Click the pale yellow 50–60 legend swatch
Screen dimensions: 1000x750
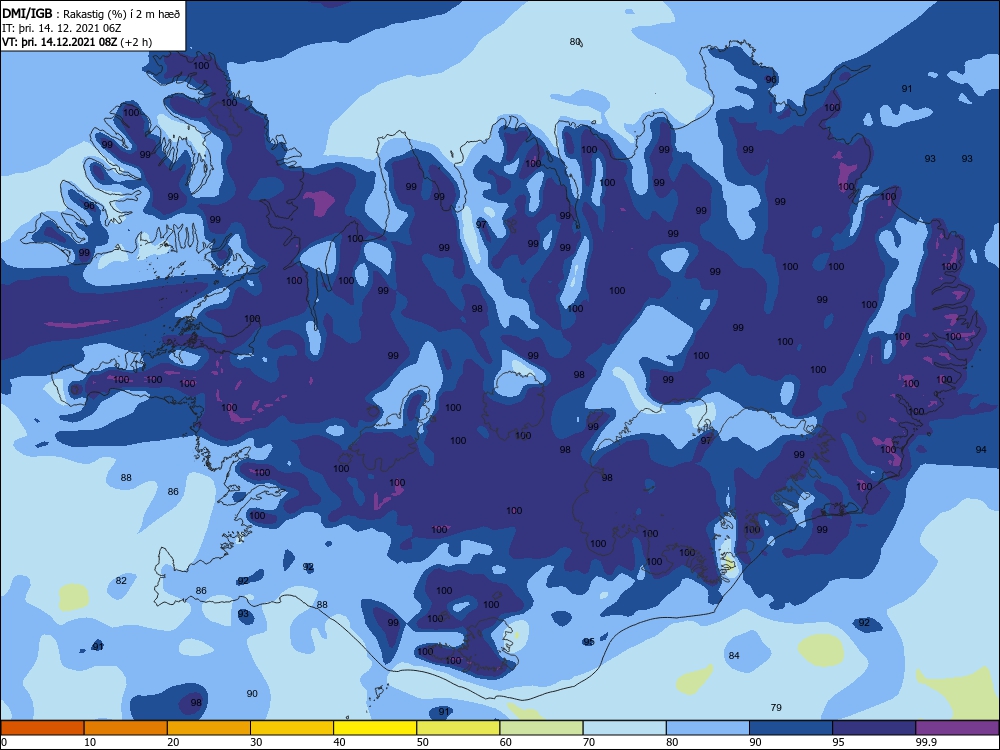pyautogui.click(x=458, y=728)
